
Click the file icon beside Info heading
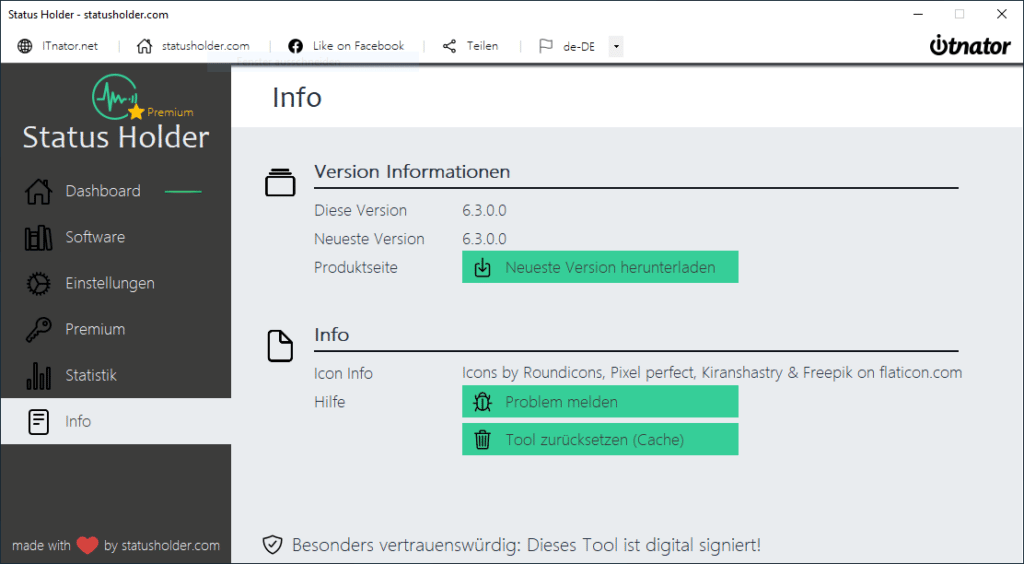point(280,346)
